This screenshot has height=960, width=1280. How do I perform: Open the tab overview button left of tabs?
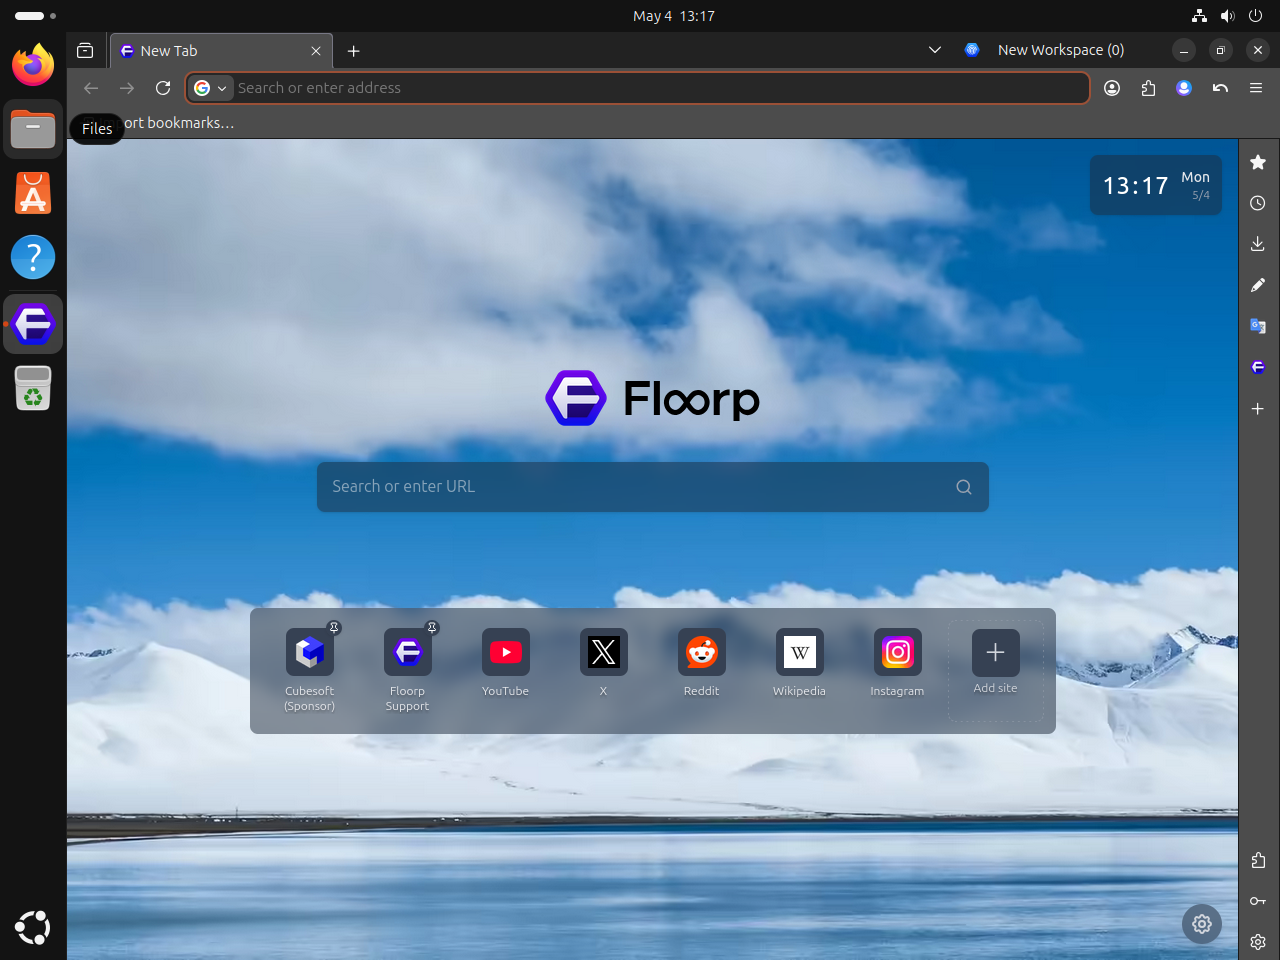(85, 50)
